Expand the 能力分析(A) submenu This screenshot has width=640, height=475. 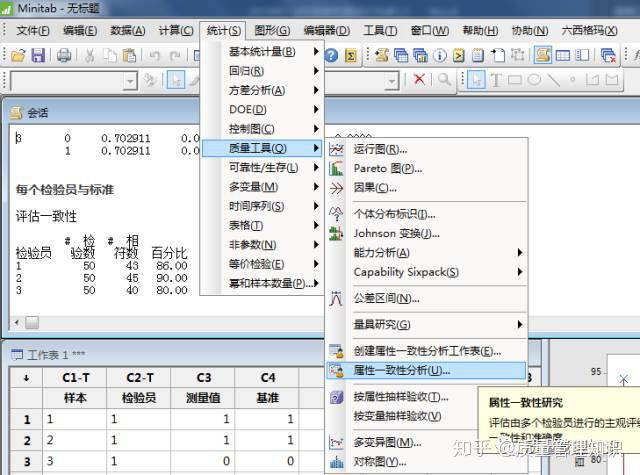[x=427, y=253]
